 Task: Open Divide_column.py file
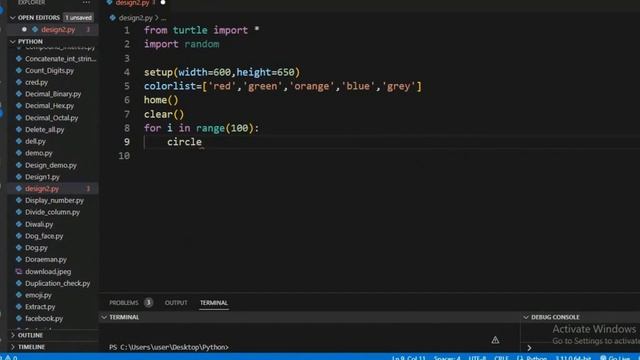[52, 212]
